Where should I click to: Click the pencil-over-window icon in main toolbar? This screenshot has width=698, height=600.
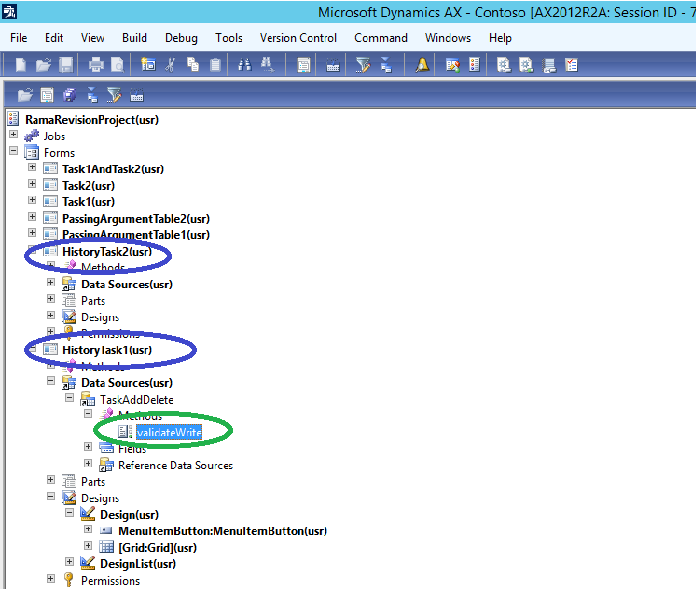click(x=452, y=65)
